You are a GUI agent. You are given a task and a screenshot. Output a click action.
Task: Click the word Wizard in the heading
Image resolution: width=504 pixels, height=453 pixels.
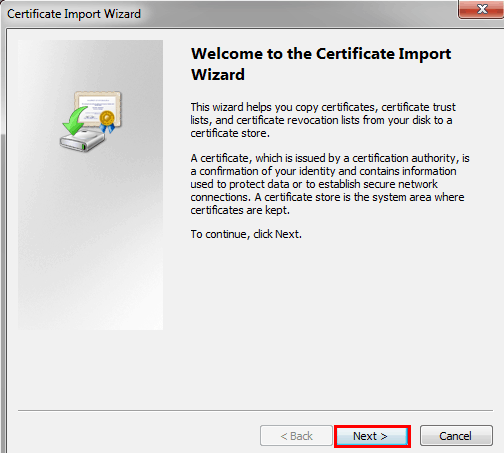point(218,74)
